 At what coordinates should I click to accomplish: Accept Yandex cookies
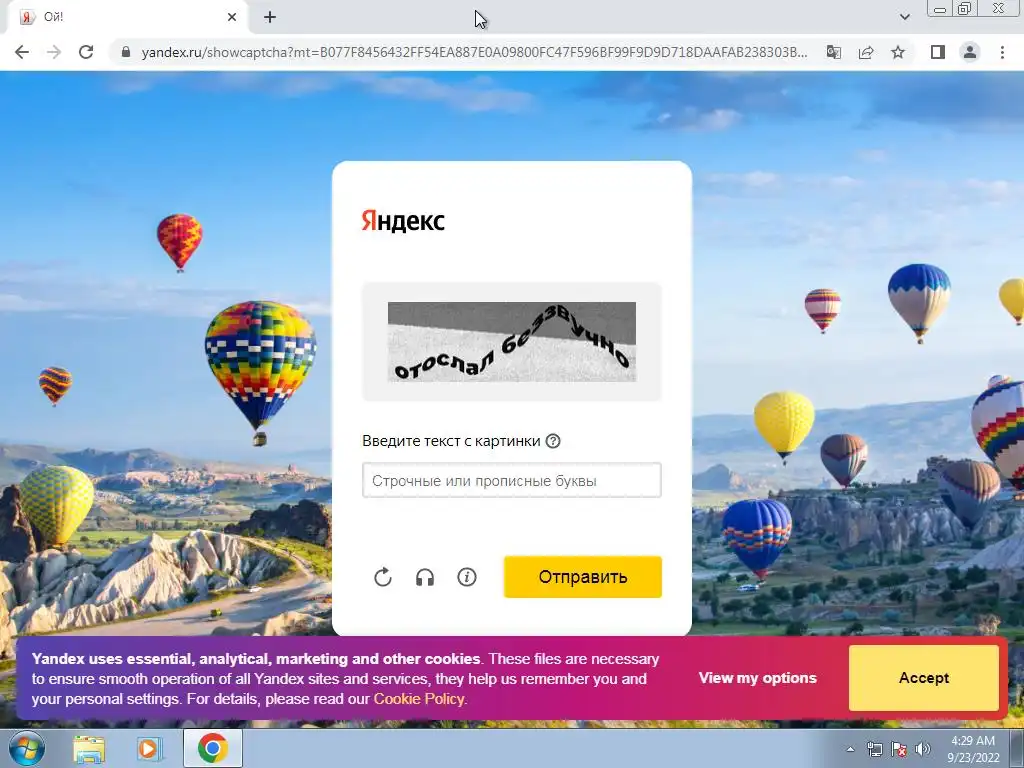pyautogui.click(x=923, y=678)
